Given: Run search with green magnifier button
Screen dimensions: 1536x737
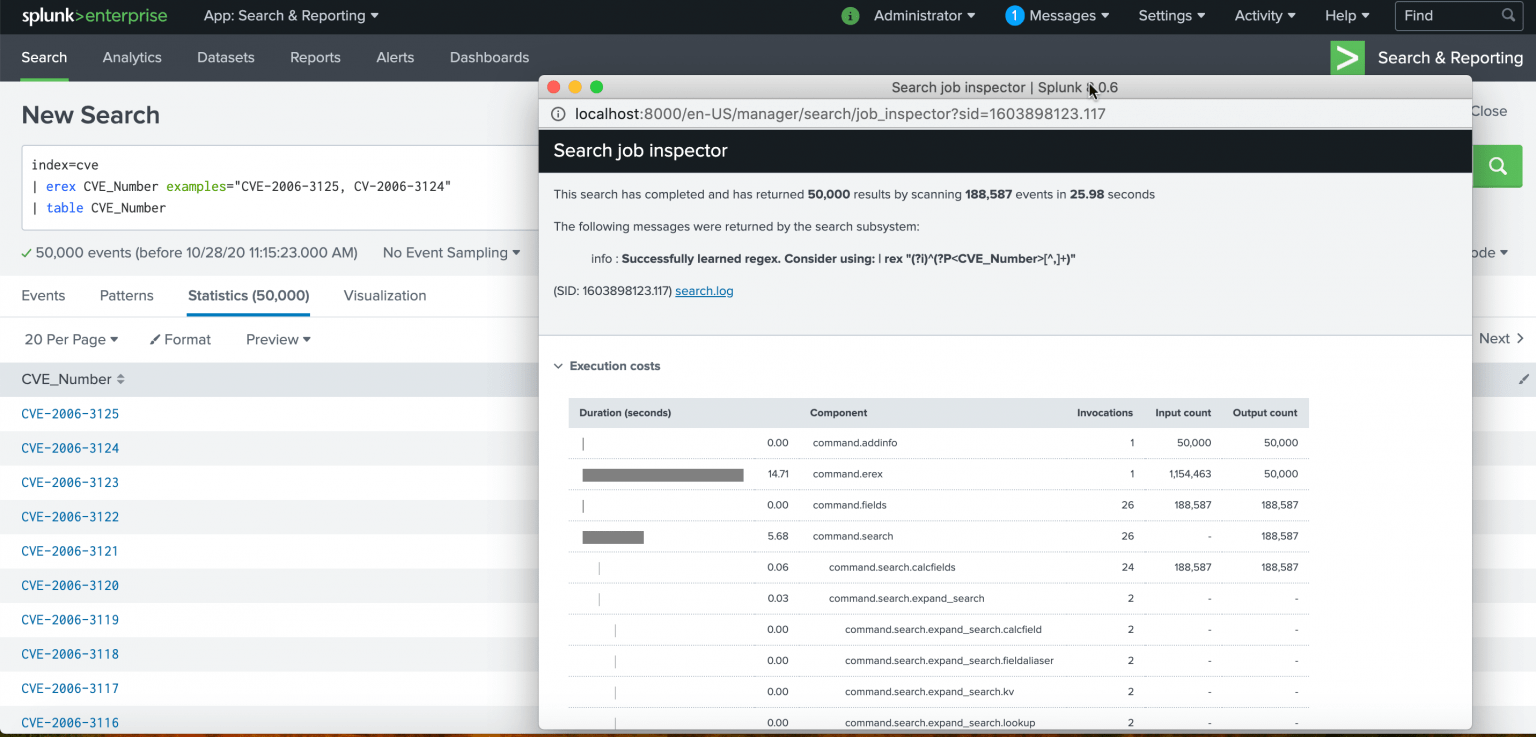Looking at the screenshot, I should (x=1498, y=166).
